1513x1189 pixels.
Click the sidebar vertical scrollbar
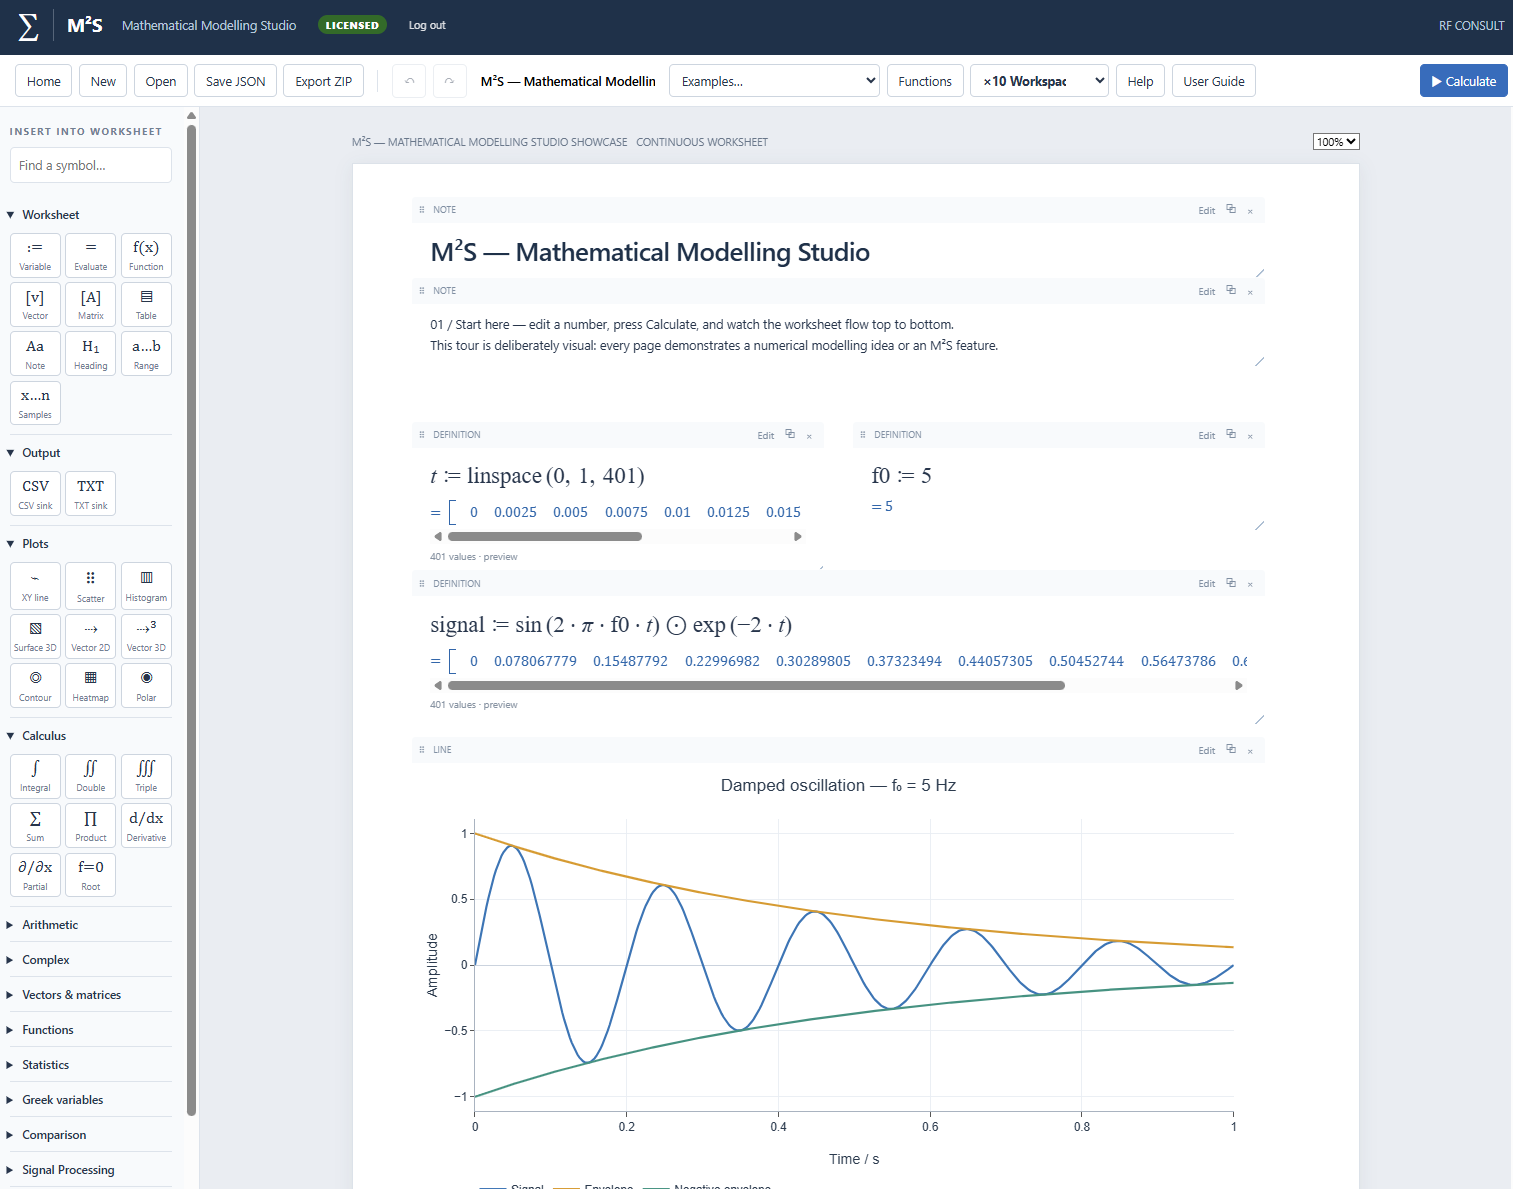point(191,620)
